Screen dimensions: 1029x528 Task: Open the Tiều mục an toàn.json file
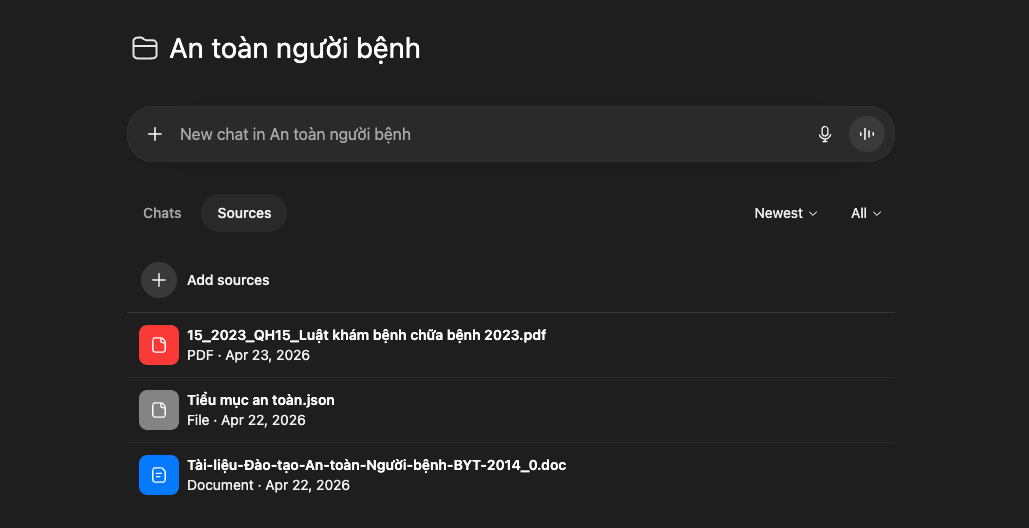coord(261,400)
